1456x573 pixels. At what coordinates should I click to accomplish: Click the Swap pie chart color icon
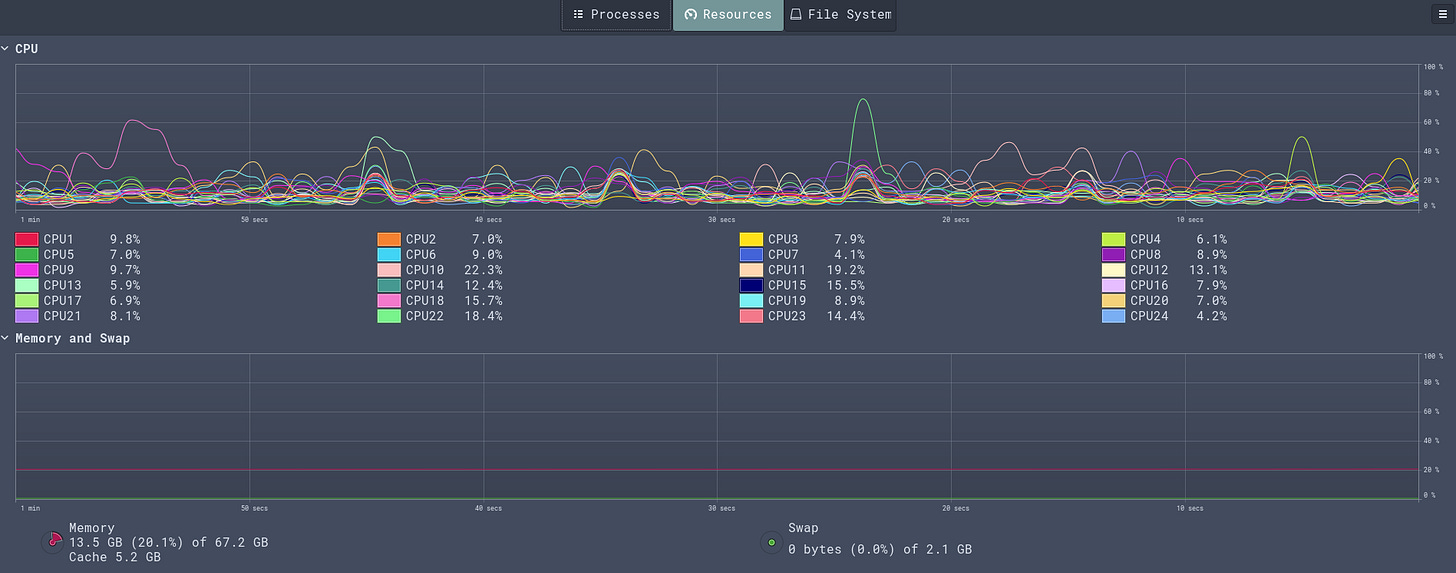click(x=771, y=542)
